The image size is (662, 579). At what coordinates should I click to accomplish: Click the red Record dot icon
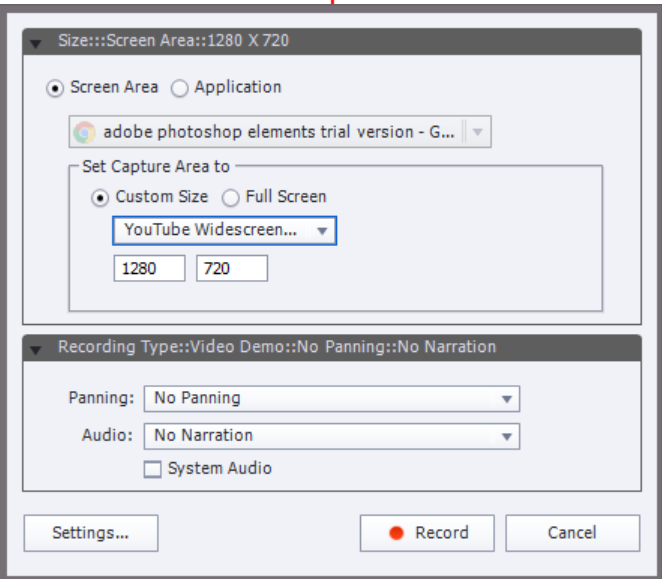(x=396, y=533)
